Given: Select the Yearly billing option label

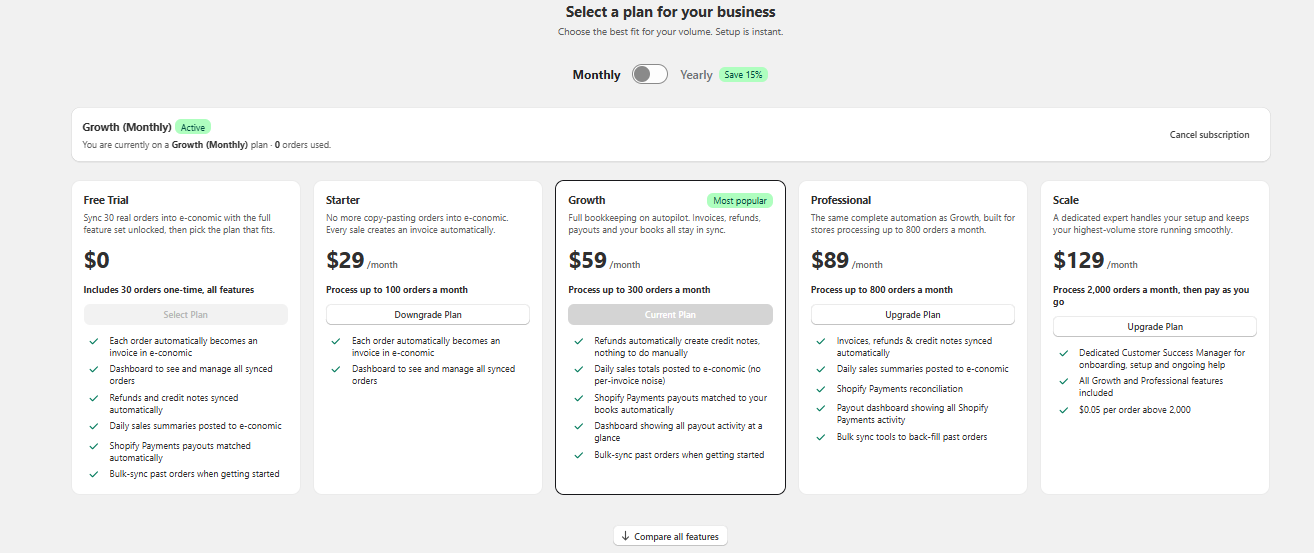Looking at the screenshot, I should coord(696,75).
